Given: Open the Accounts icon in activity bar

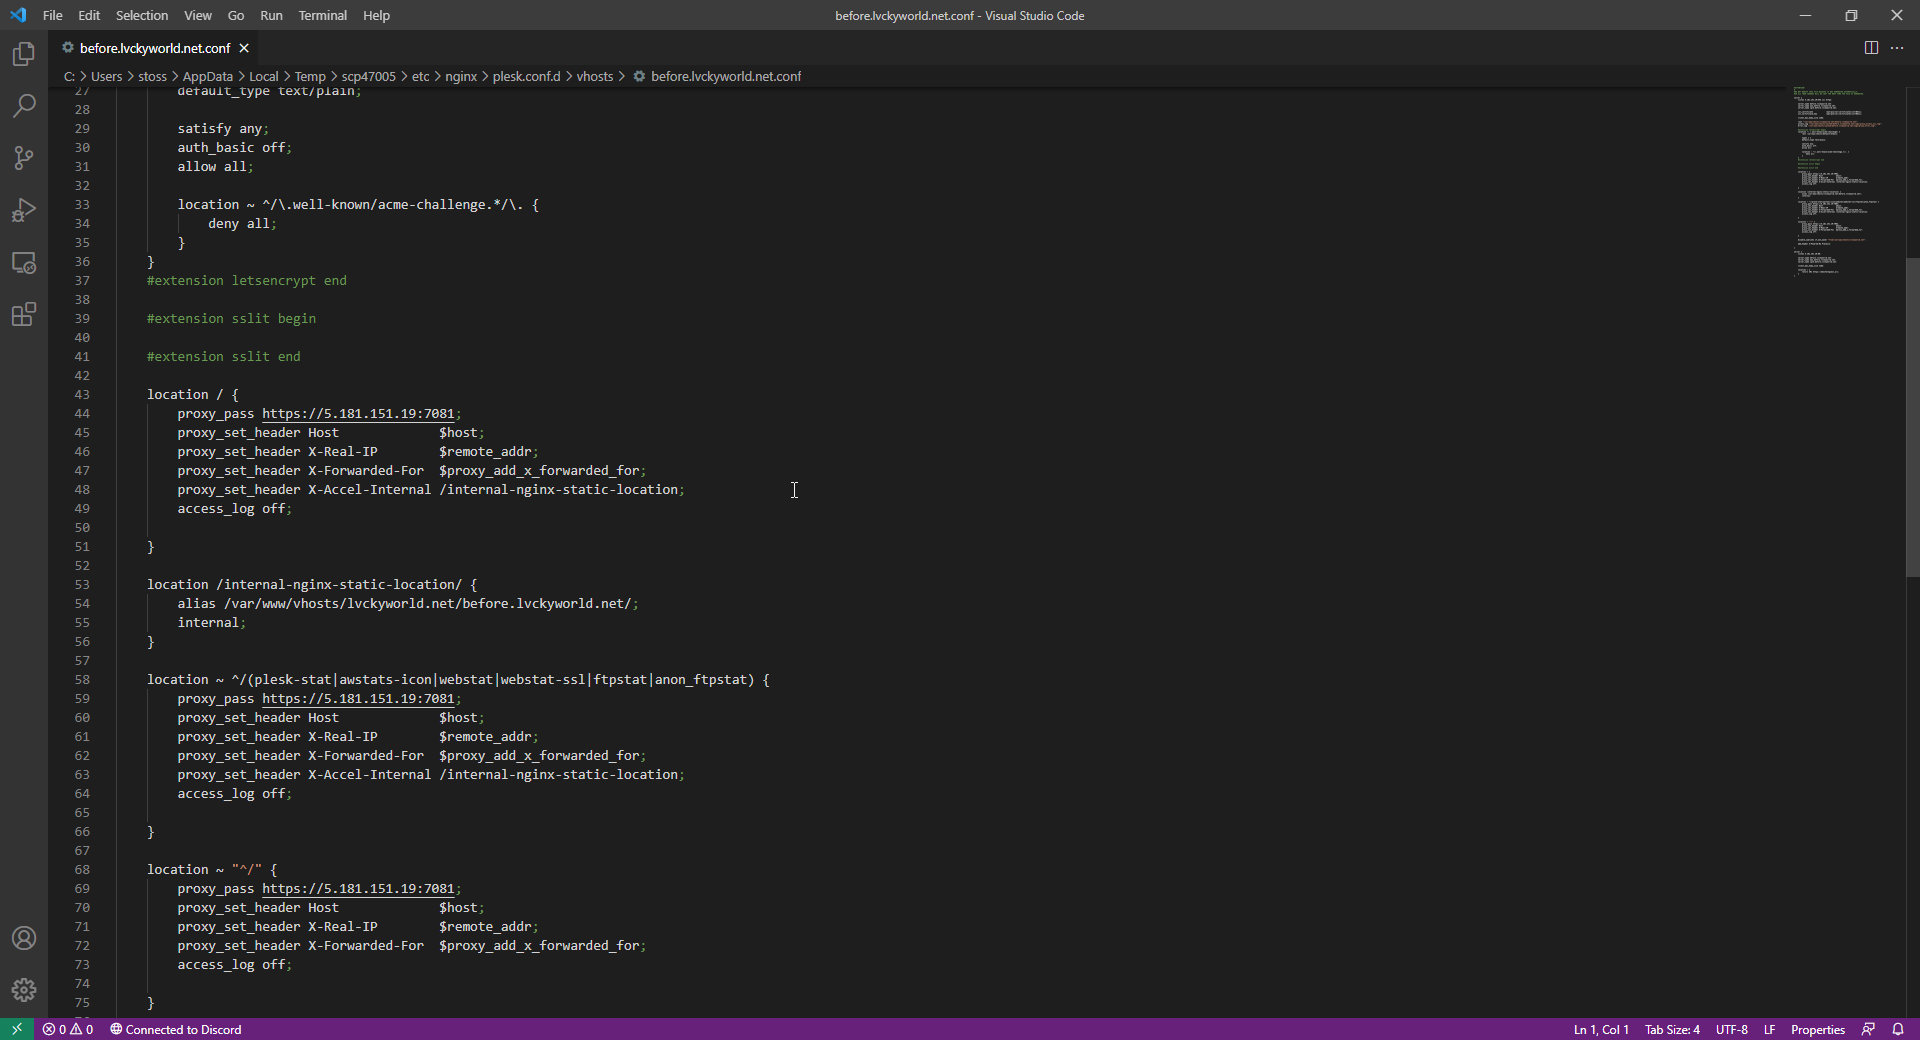Looking at the screenshot, I should coord(24,938).
